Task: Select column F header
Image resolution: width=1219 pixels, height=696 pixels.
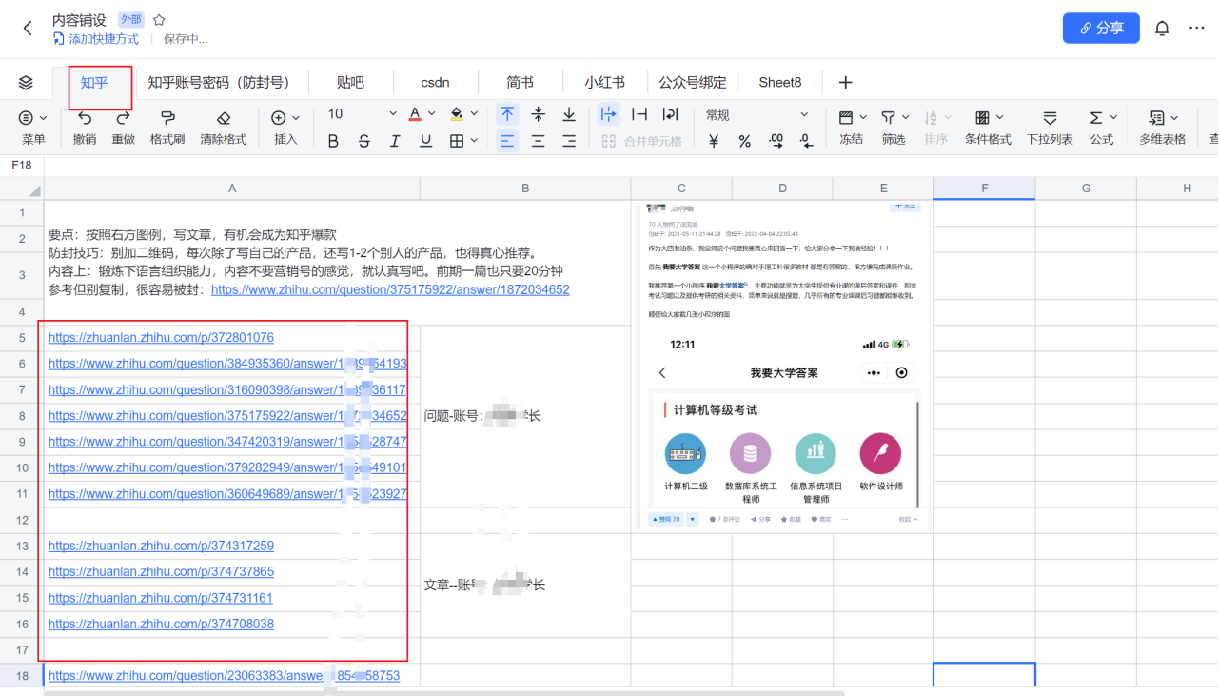Action: coord(984,188)
